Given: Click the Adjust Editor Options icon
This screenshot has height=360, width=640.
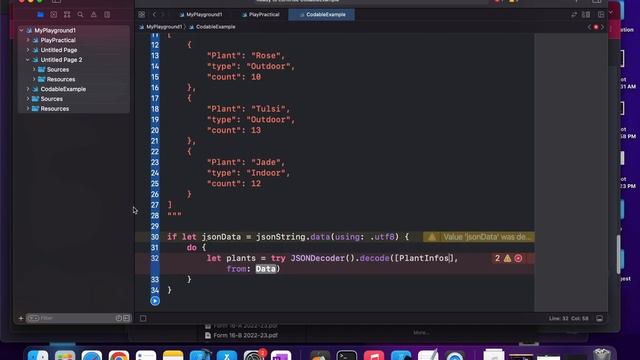Looking at the screenshot, I should [586, 15].
